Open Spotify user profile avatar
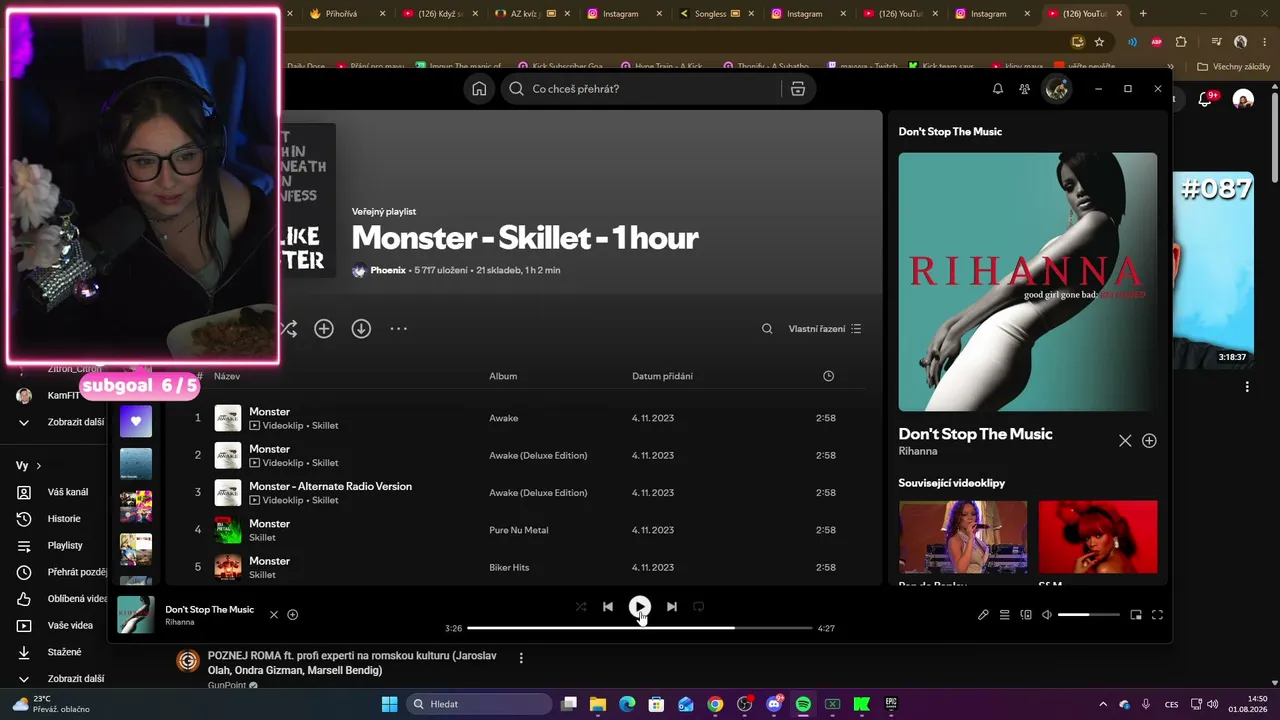 click(1057, 89)
